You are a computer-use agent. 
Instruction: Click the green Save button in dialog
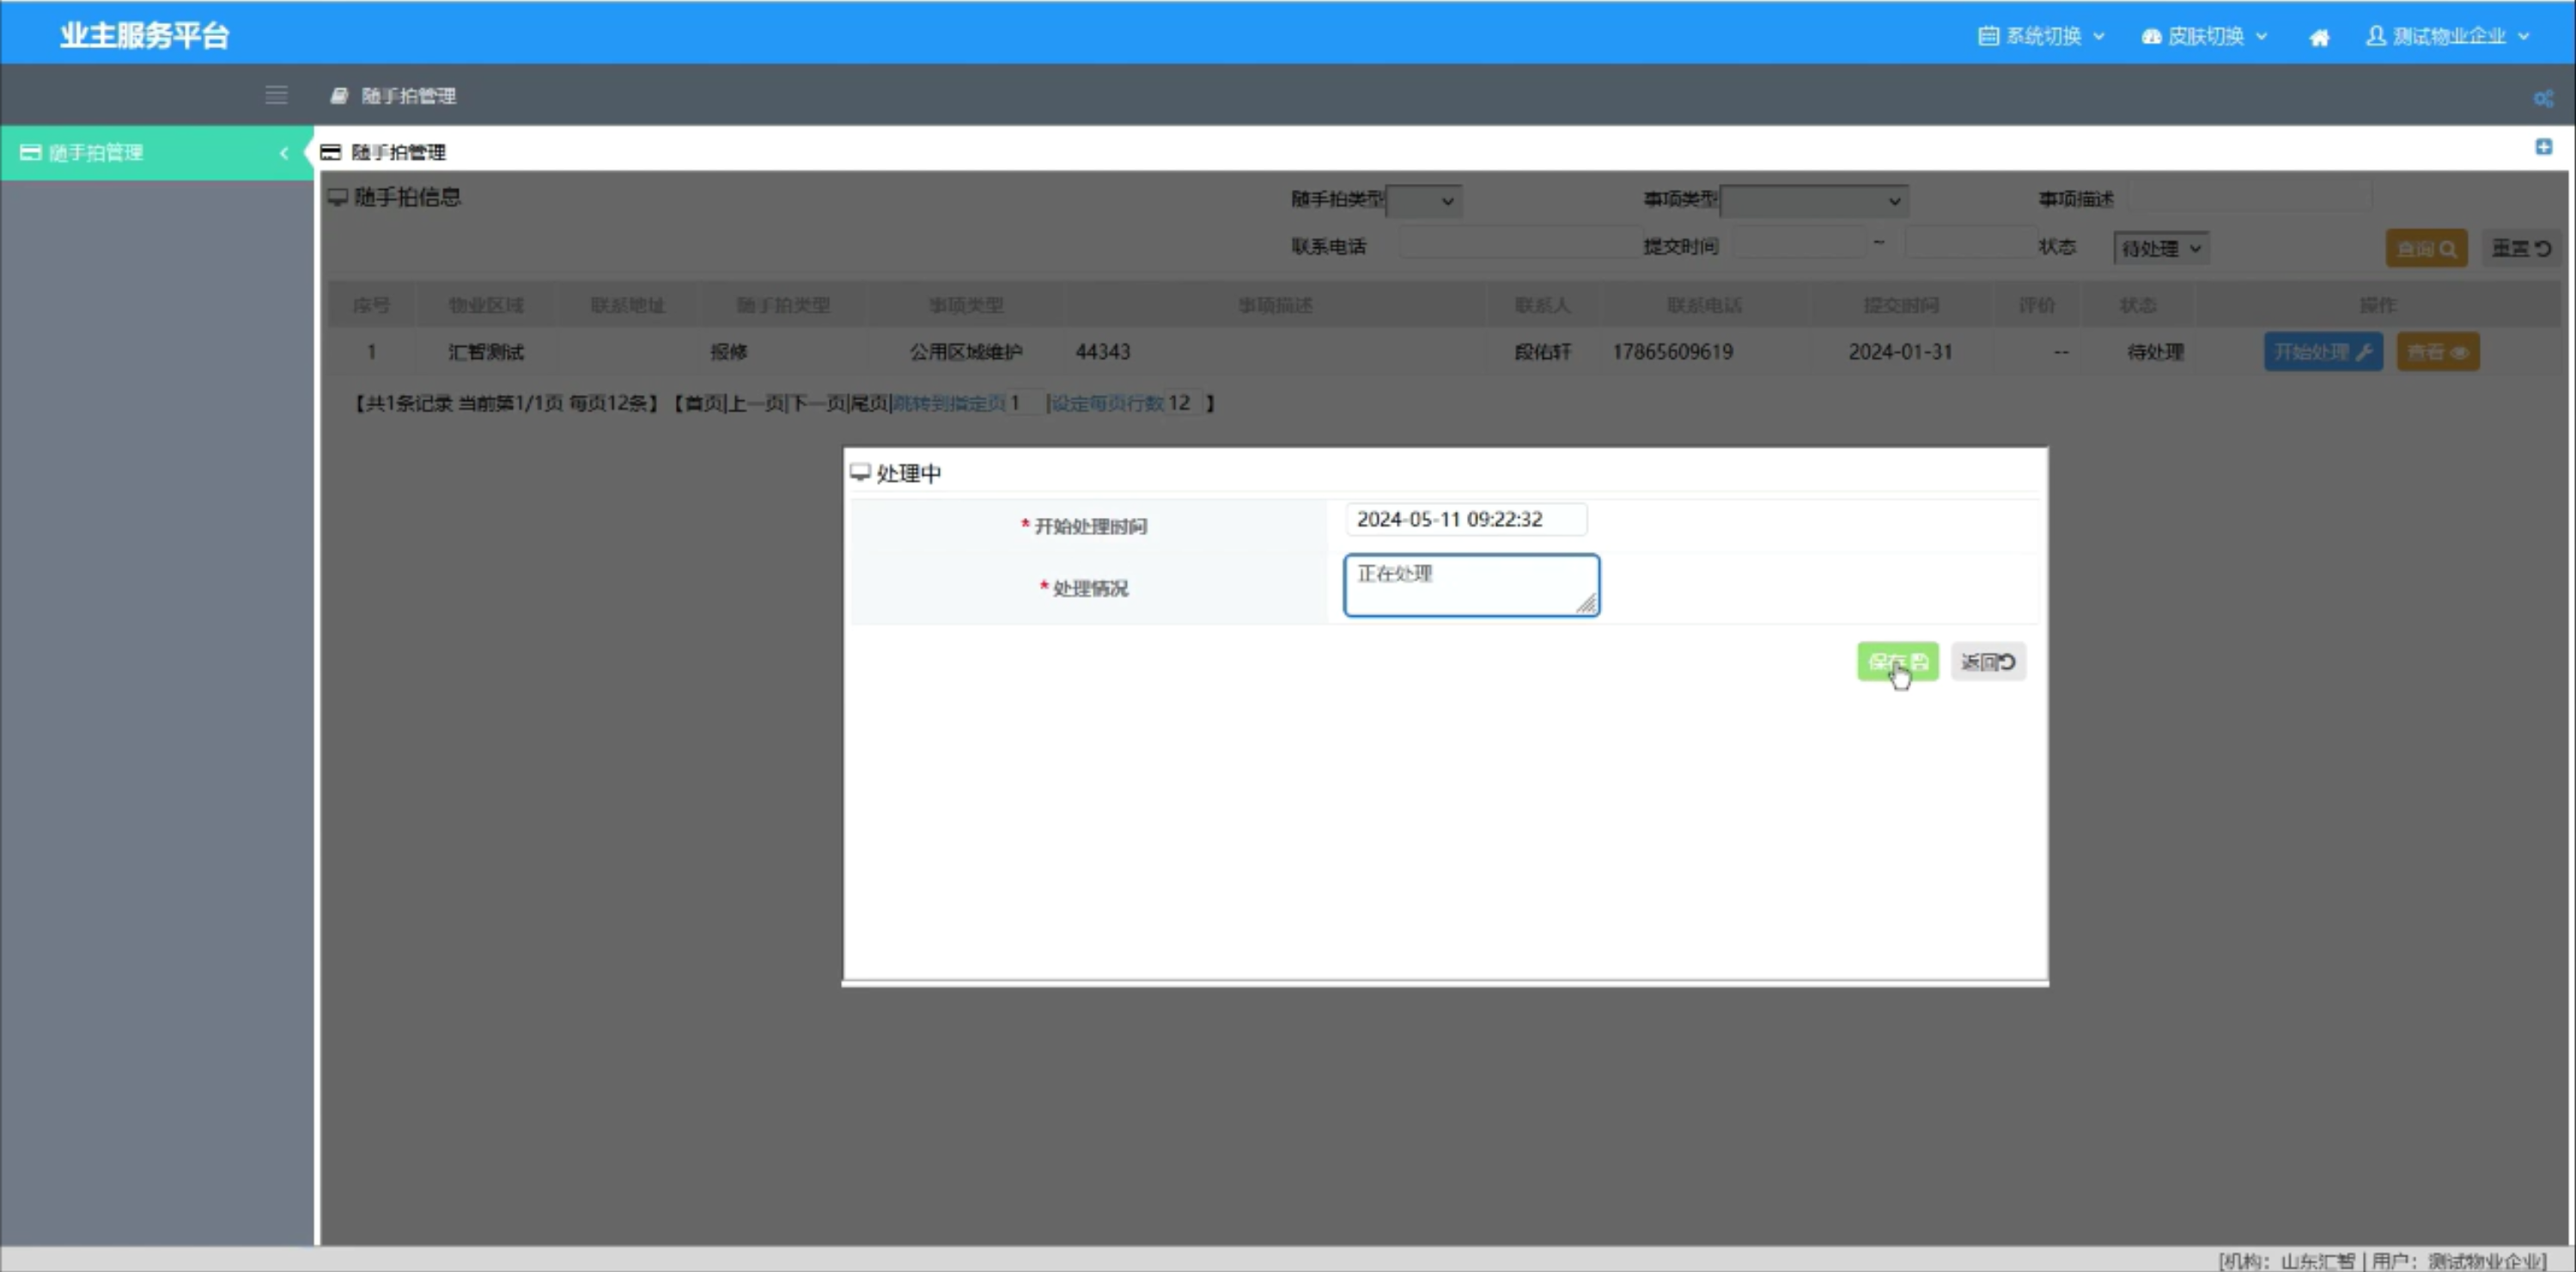tap(1897, 662)
